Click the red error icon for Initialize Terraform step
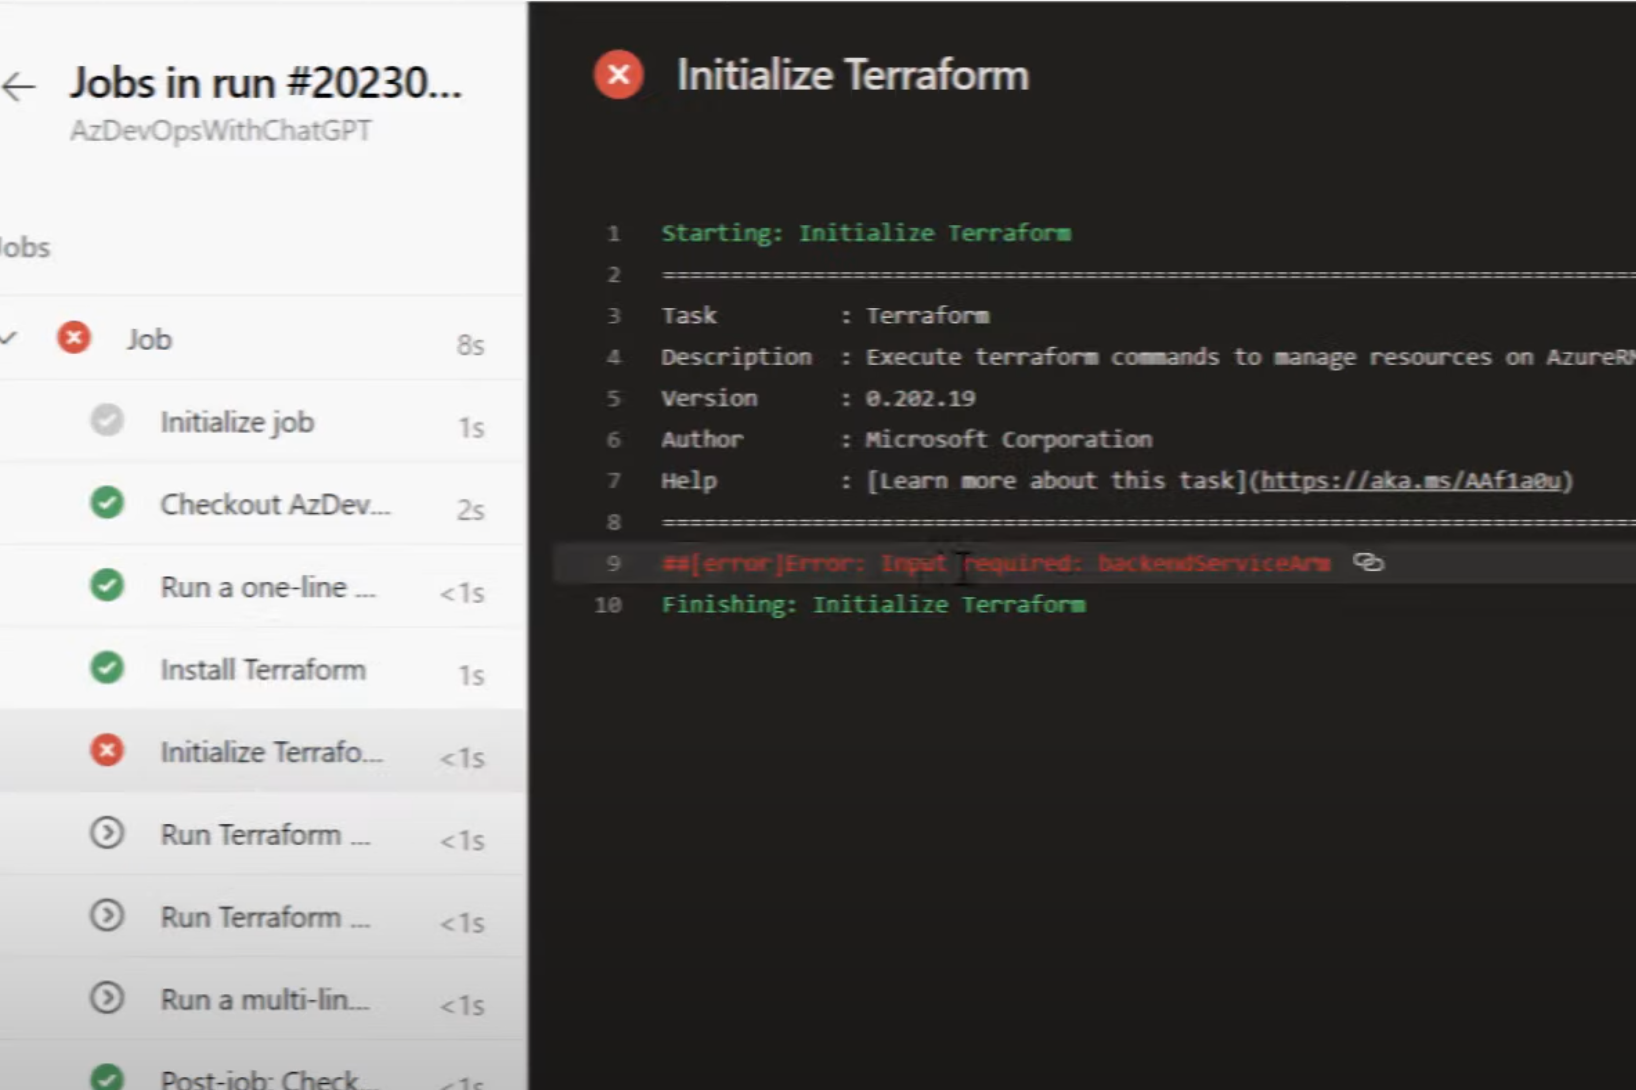The height and width of the screenshot is (1090, 1636). point(107,750)
